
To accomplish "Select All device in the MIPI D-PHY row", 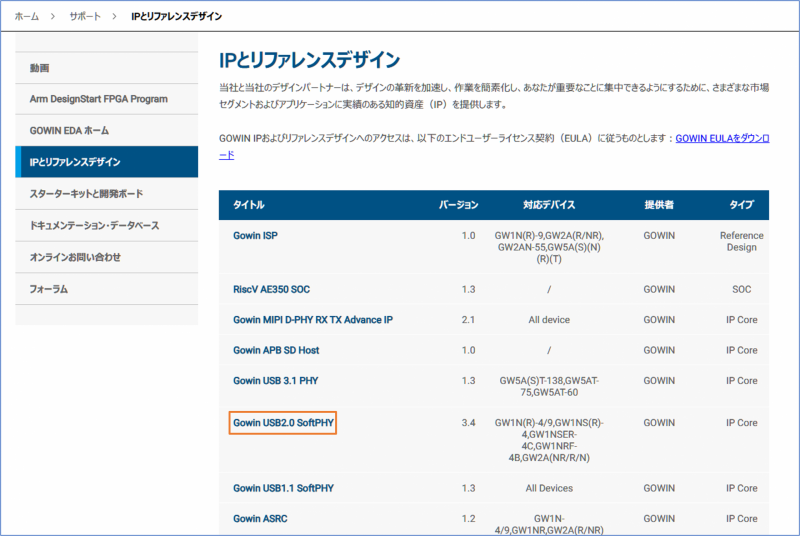I will pos(549,320).
